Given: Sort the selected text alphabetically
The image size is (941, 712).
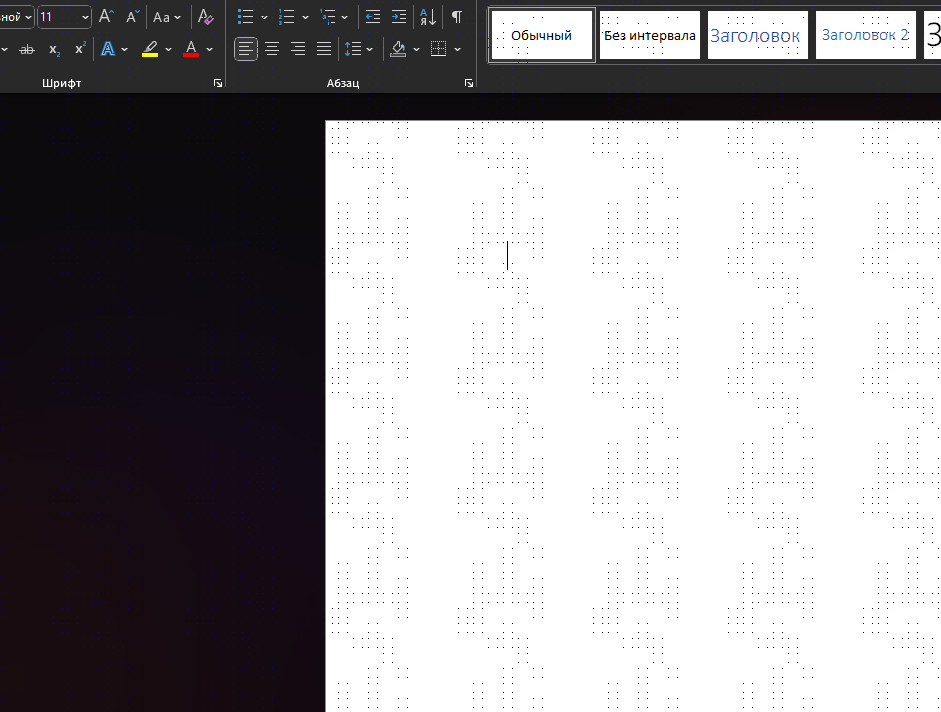Looking at the screenshot, I should 428,17.
